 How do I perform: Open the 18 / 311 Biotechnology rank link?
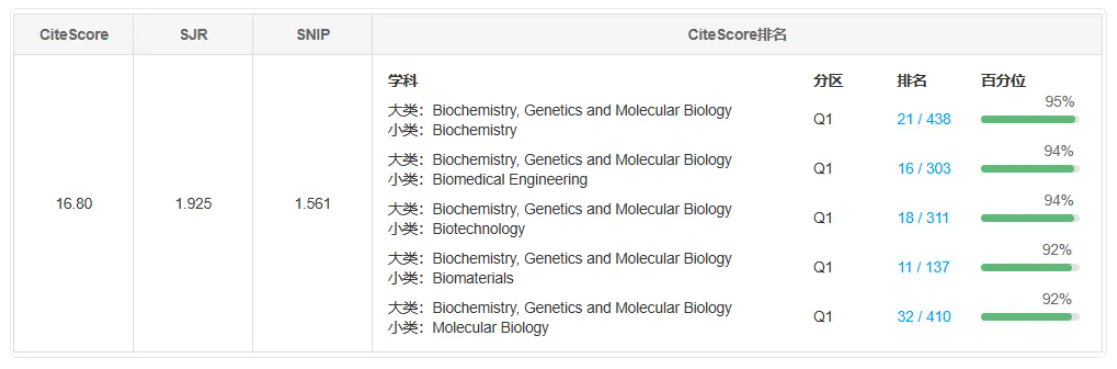[x=923, y=218]
